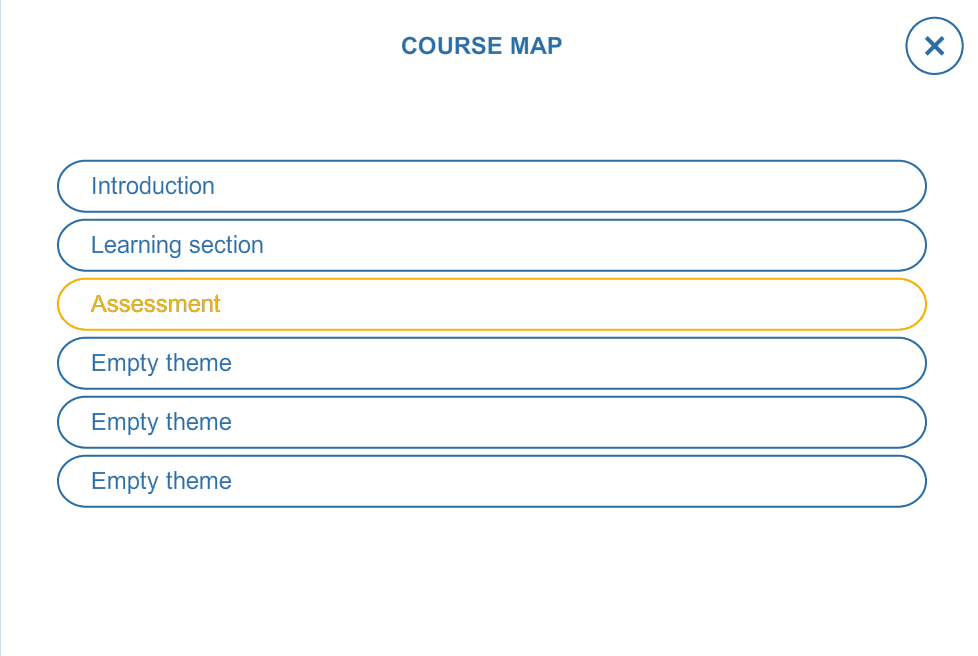Dismiss the map via the circular X
The width and height of the screenshot is (978, 656).
(x=934, y=46)
